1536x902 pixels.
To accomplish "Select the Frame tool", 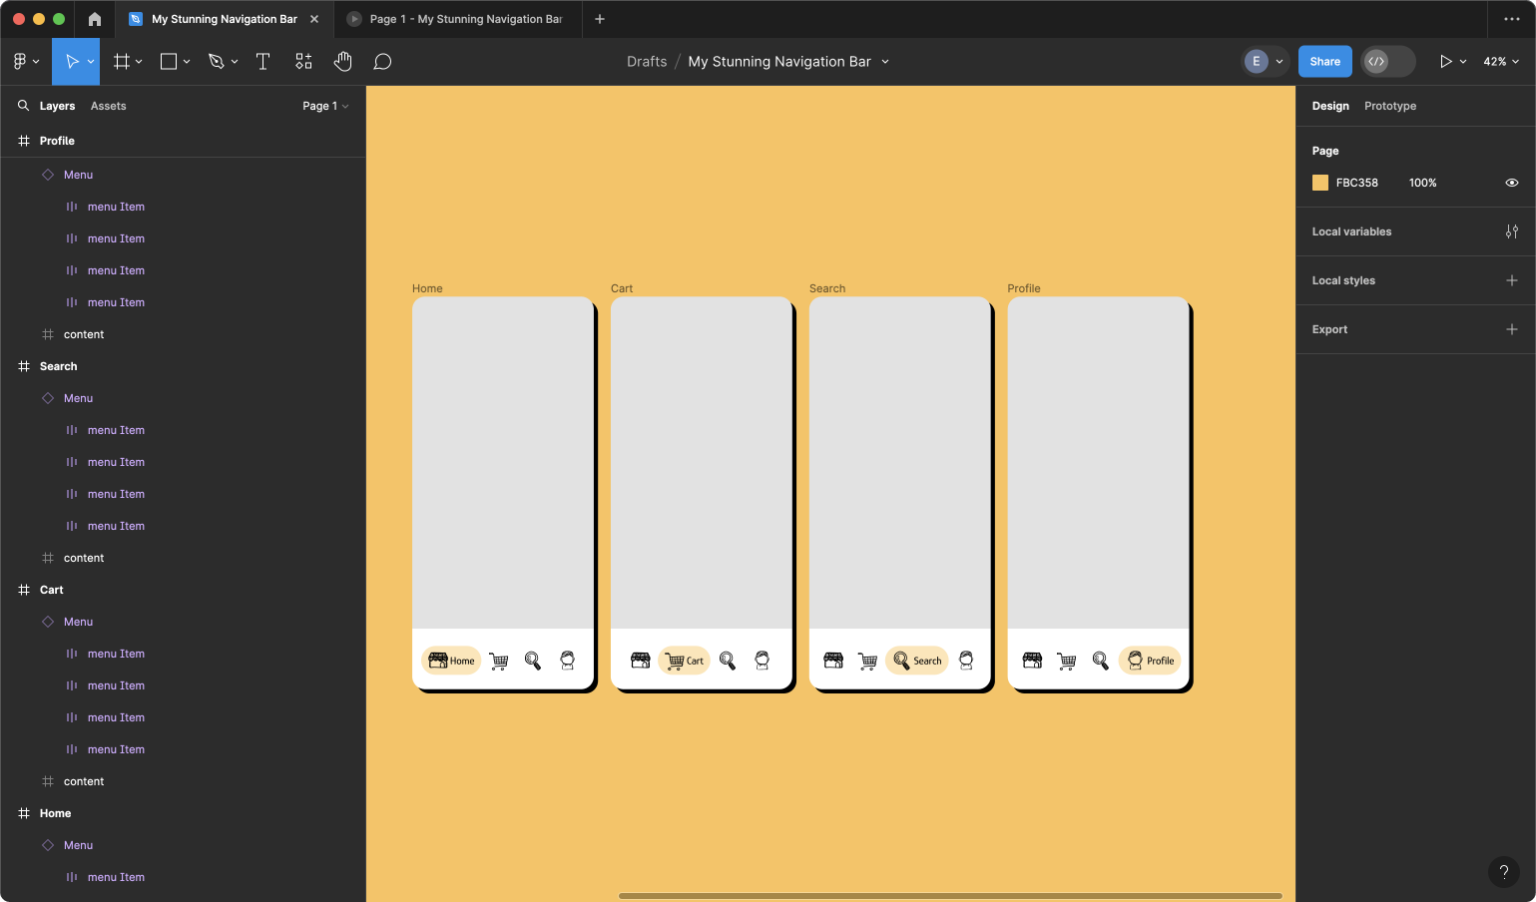I will tap(121, 61).
